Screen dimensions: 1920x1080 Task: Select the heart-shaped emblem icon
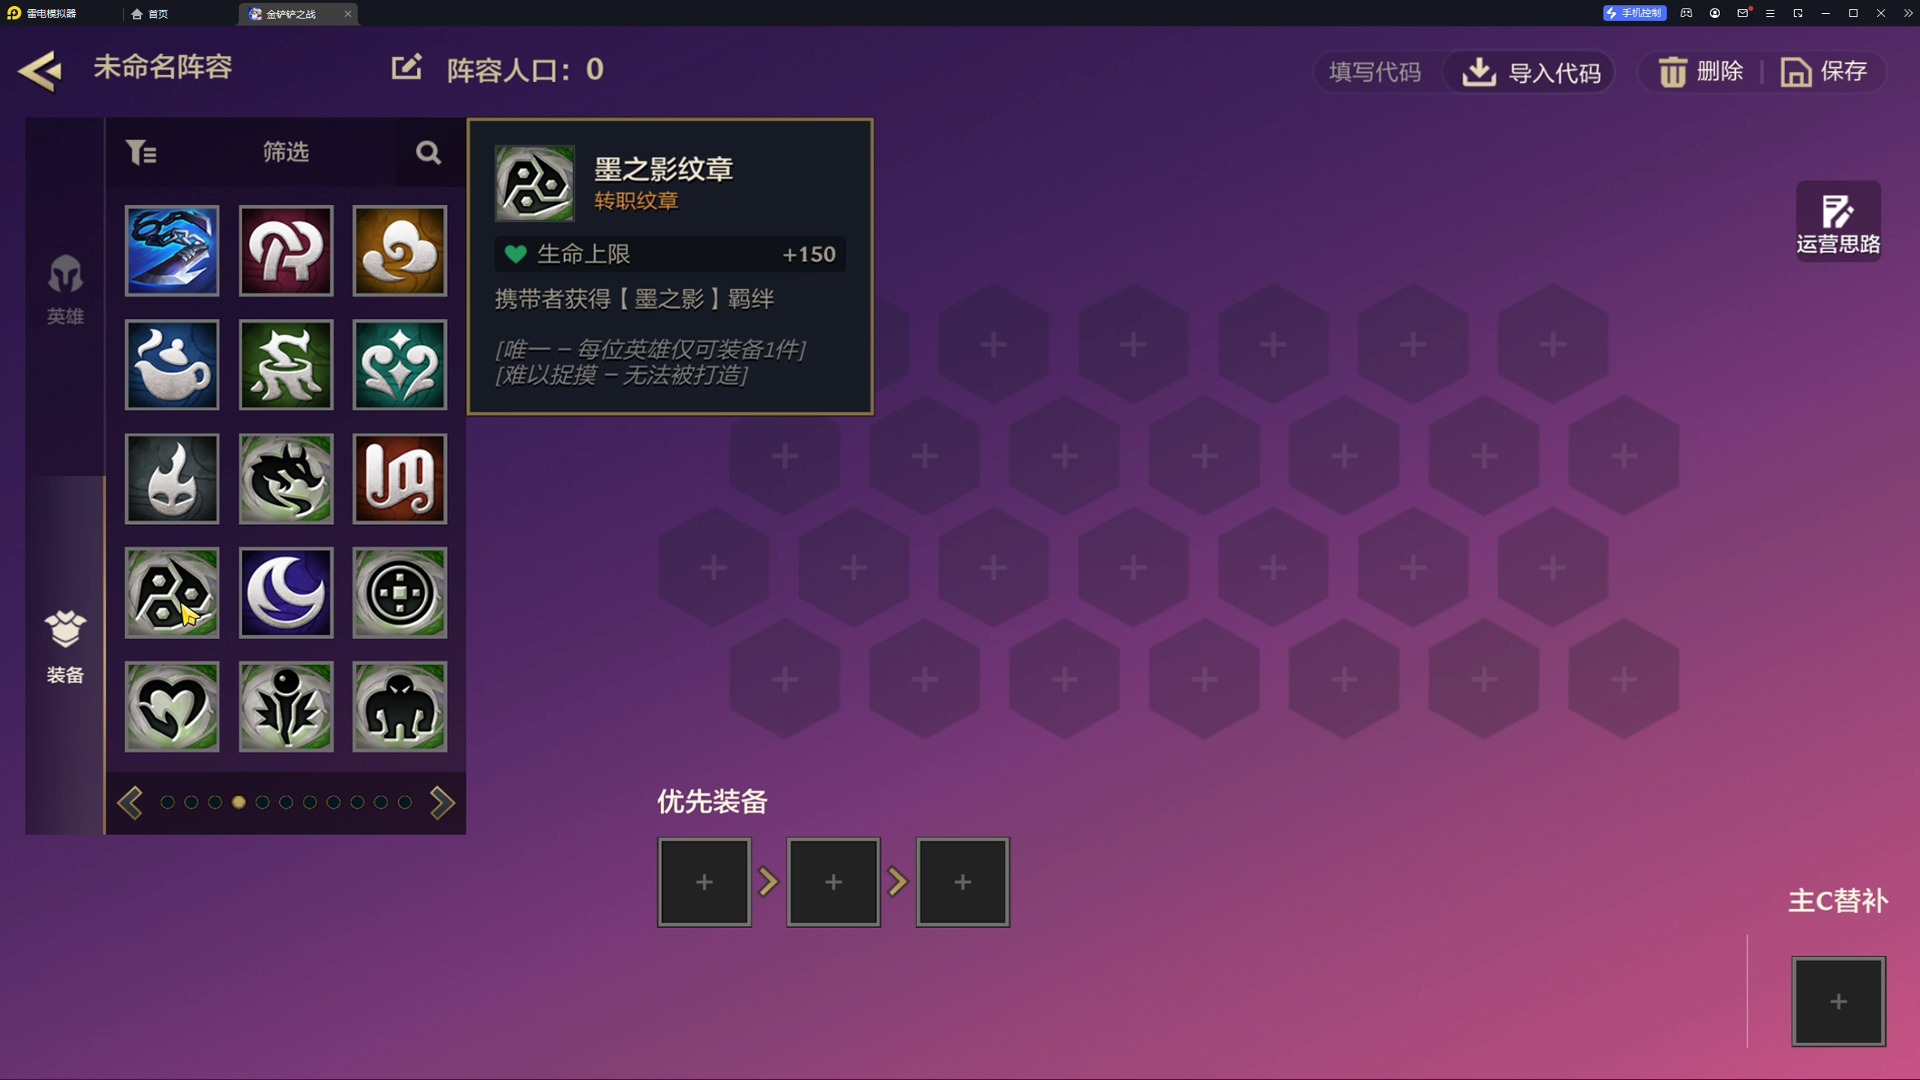pyautogui.click(x=171, y=707)
